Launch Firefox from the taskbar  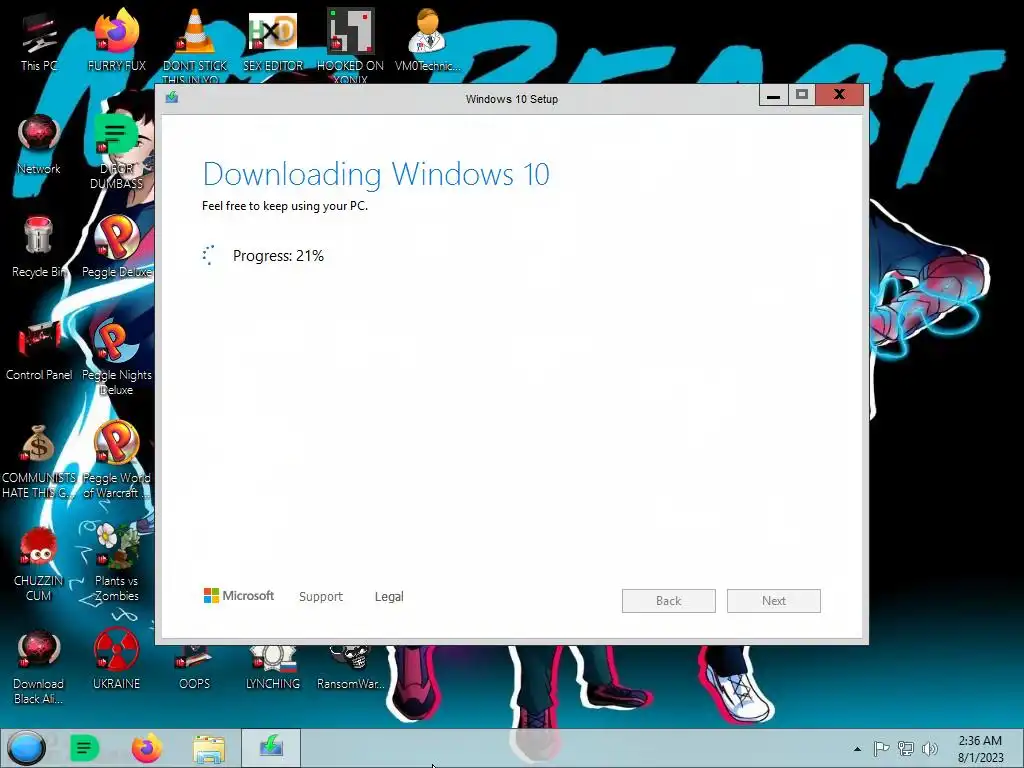[147, 748]
